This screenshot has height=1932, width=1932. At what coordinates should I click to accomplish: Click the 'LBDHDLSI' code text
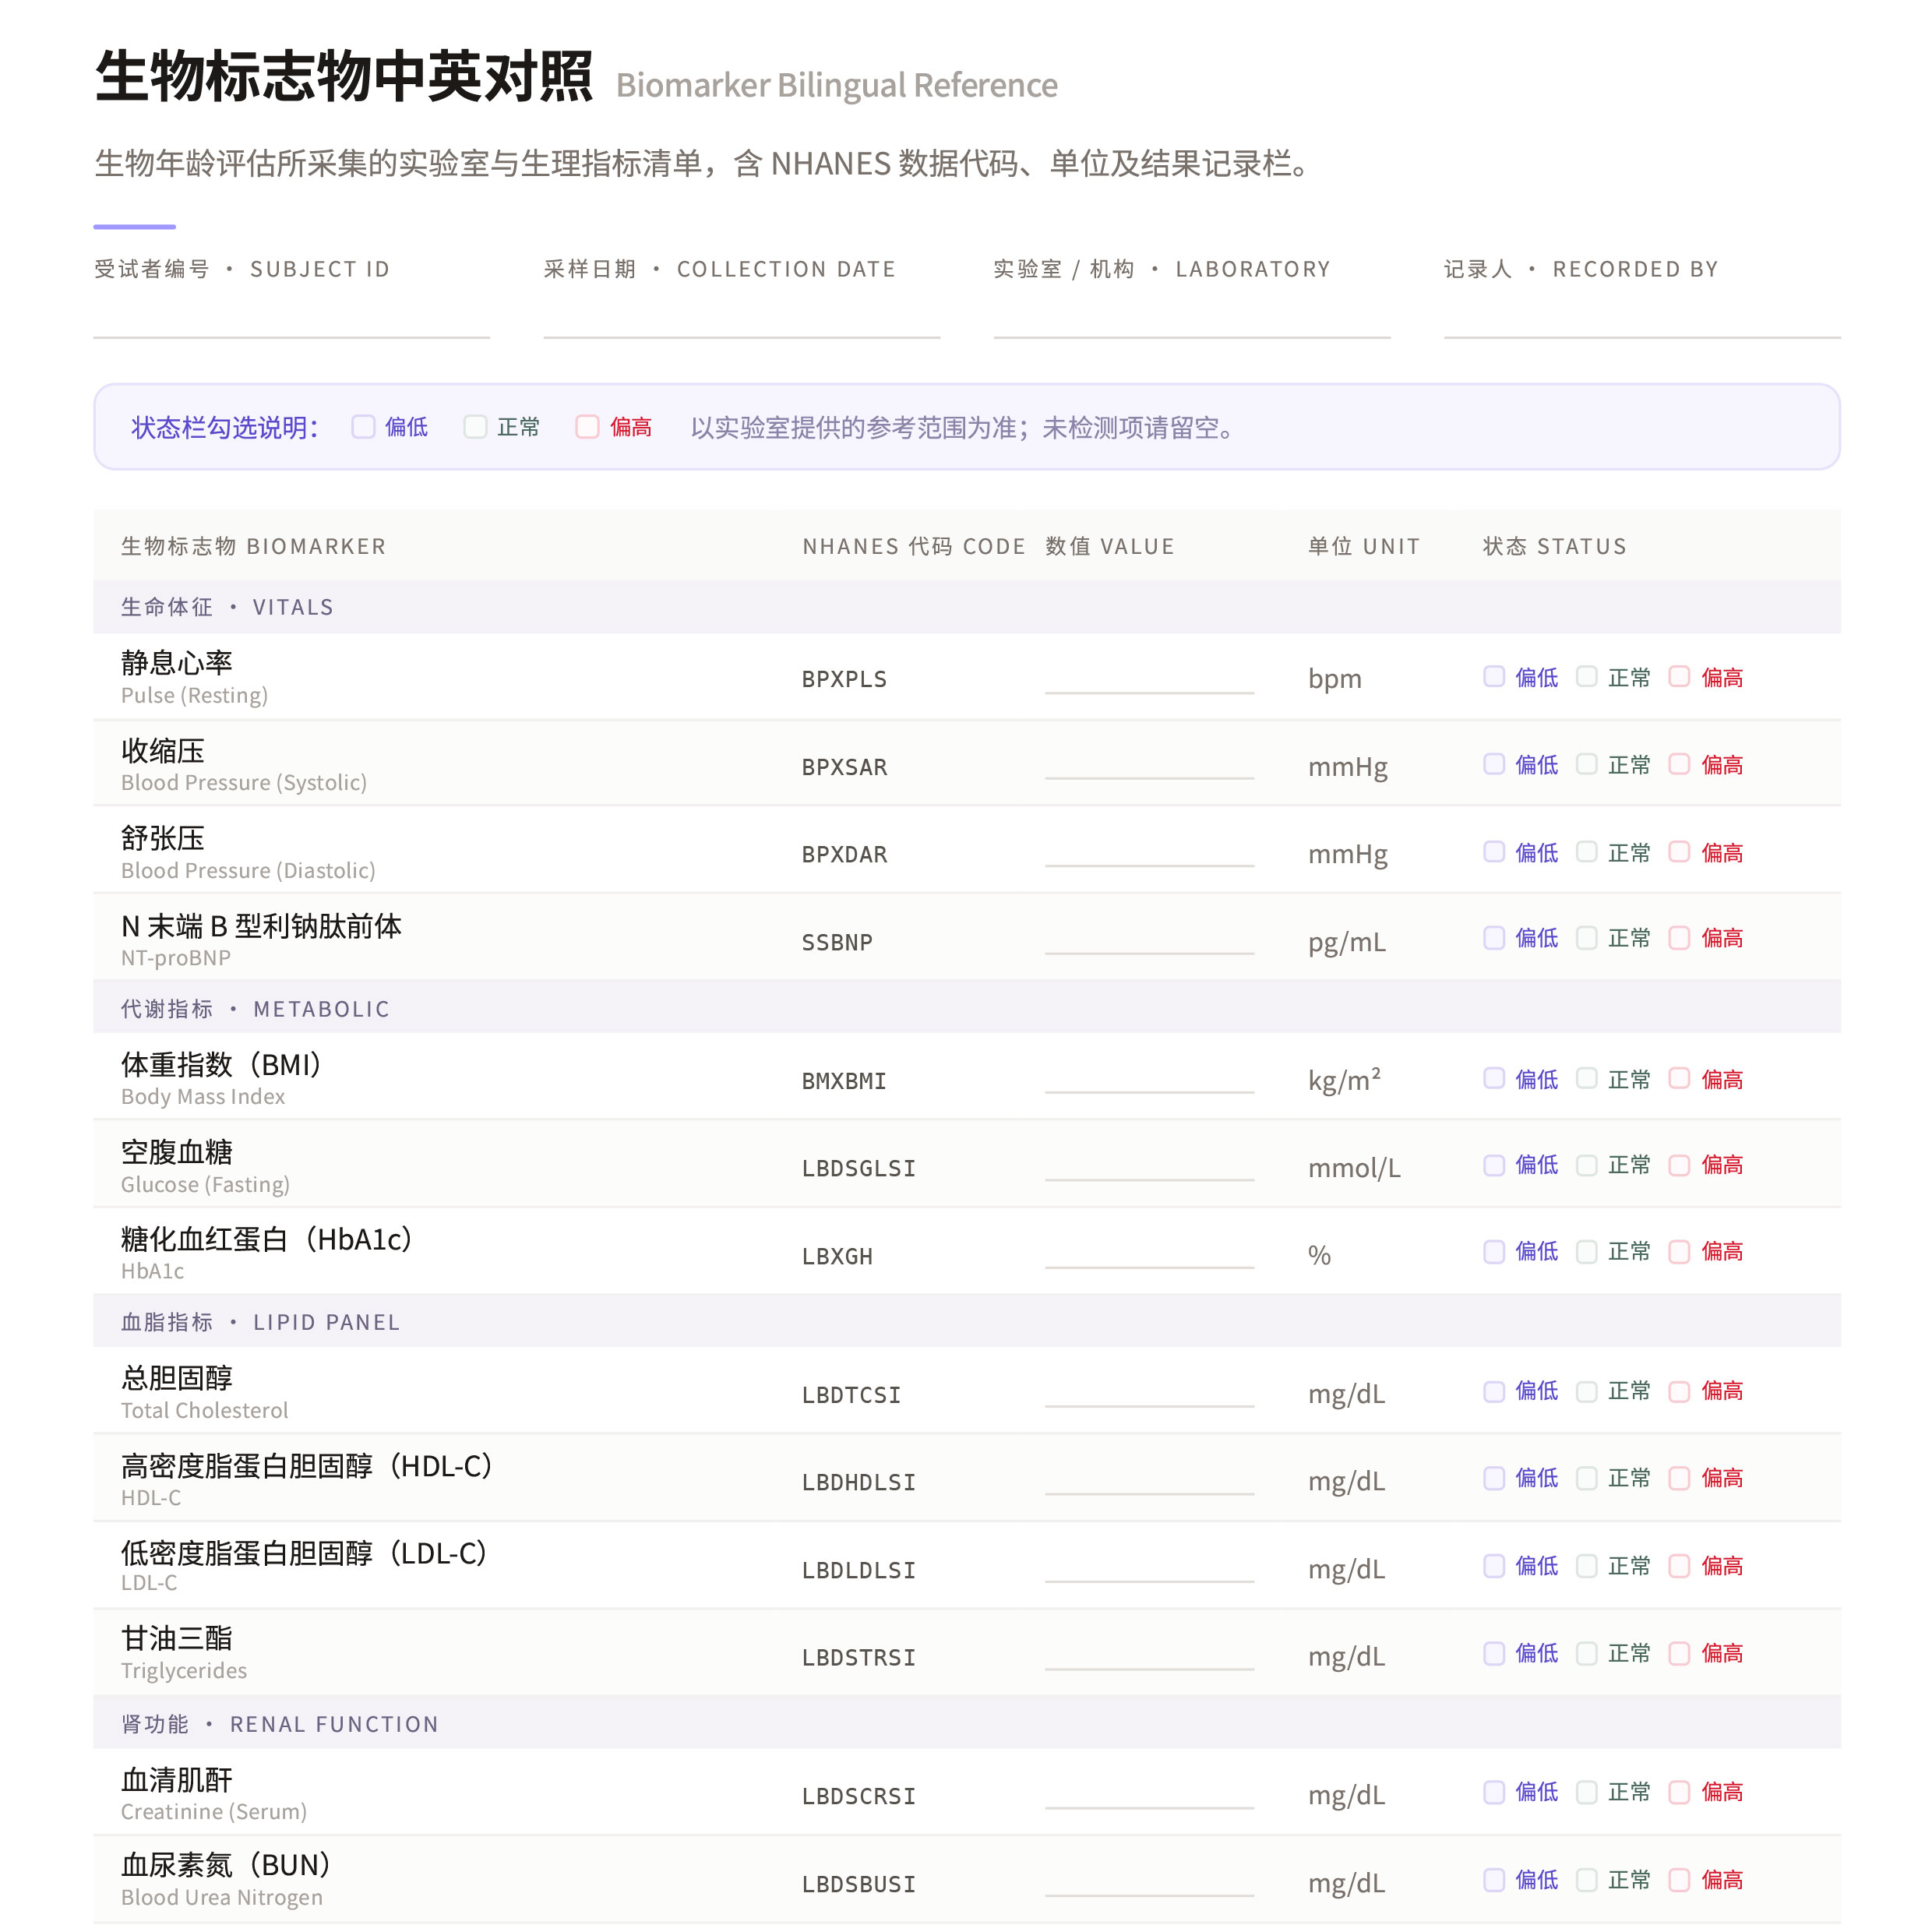(x=858, y=1482)
